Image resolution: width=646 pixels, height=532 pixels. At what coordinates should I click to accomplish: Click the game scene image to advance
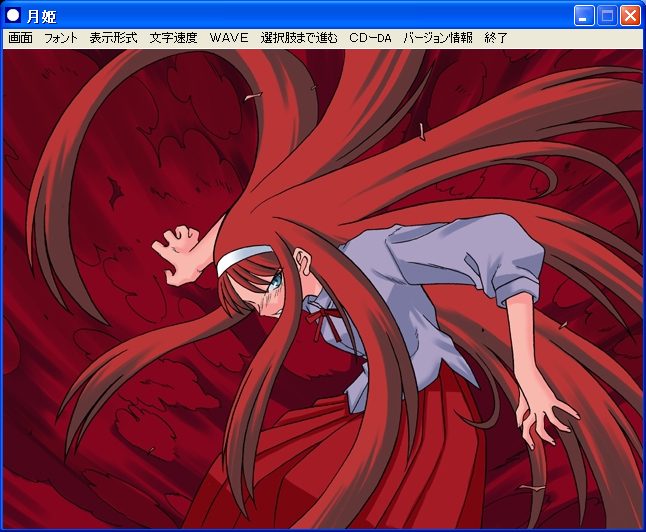323,288
